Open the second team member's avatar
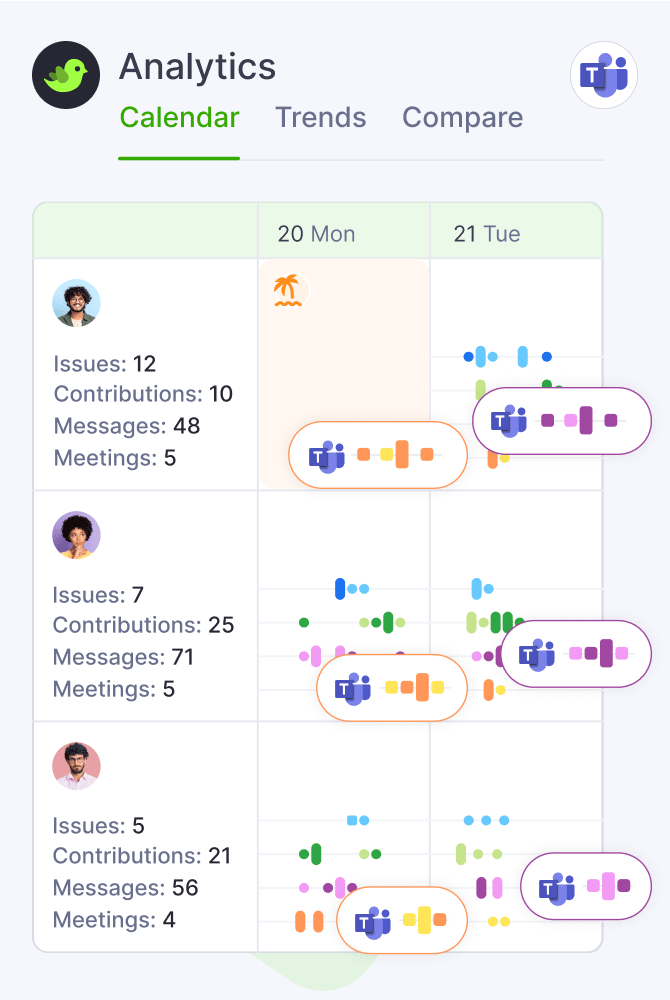Viewport: 670px width, 1000px height. pos(77,536)
